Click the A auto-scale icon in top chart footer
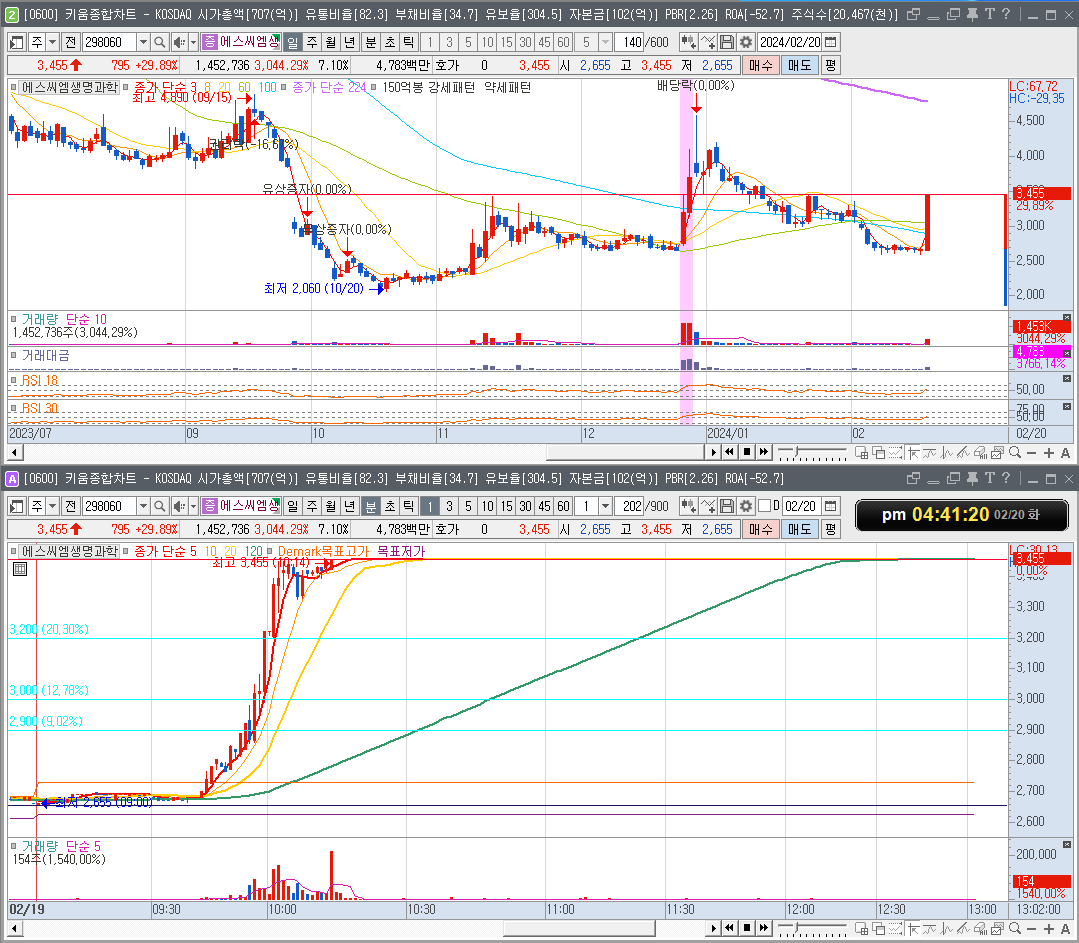This screenshot has height=943, width=1079. click(x=1065, y=452)
